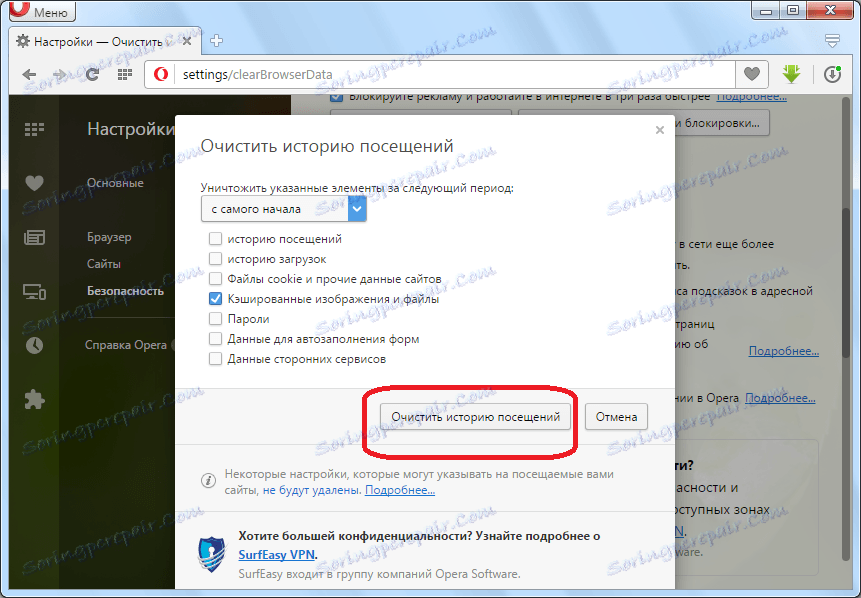Viewport: 861px width, 598px height.
Task: Open the SurfEasy VPN link
Action: pos(277,555)
